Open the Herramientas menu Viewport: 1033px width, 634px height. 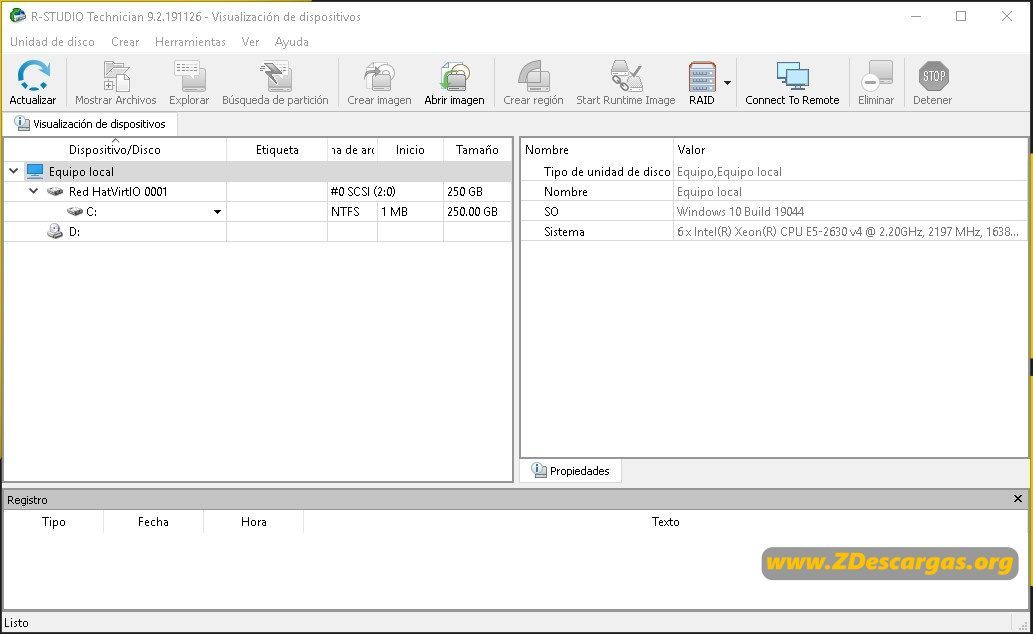coord(190,42)
